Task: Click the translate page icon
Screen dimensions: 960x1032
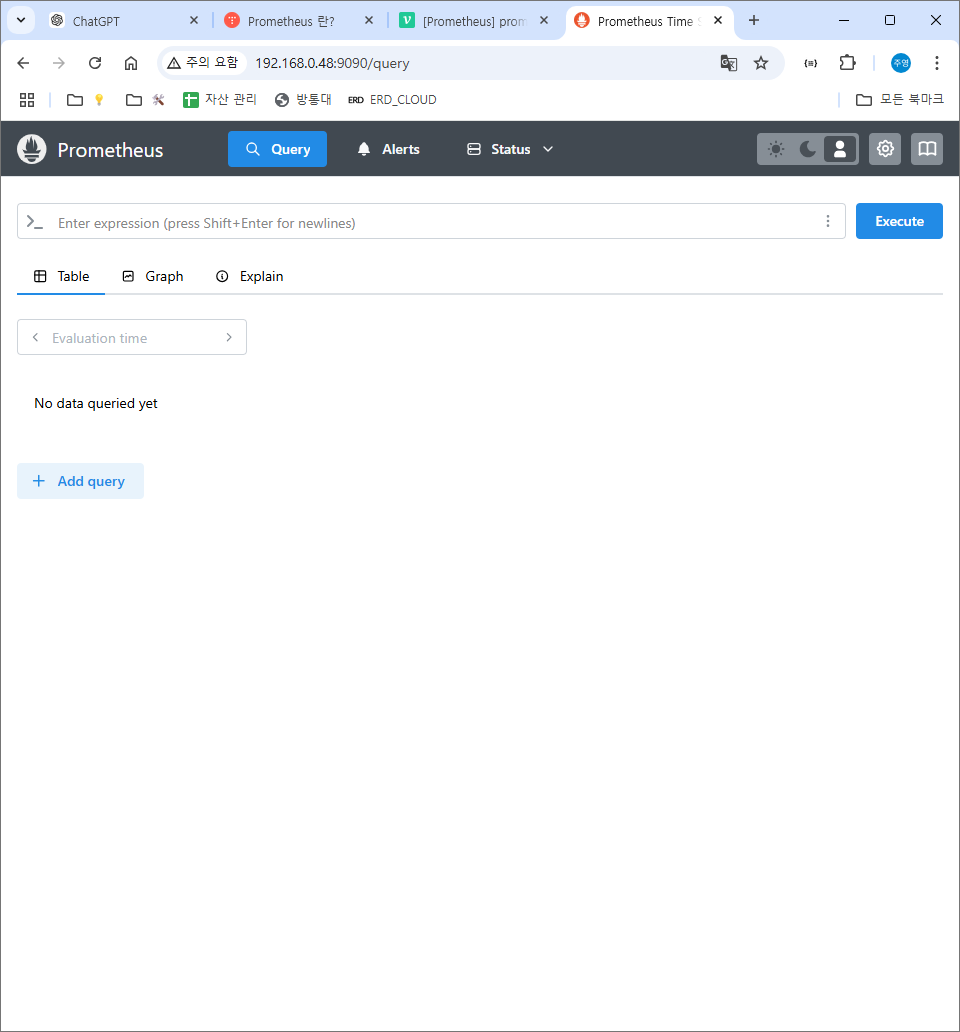Action: [x=728, y=63]
